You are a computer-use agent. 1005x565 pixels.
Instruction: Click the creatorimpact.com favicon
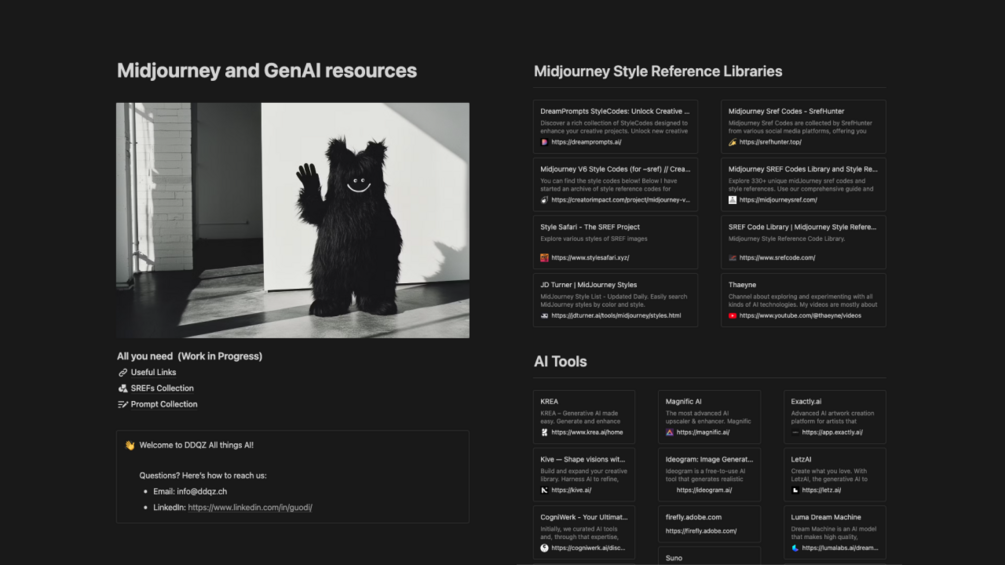[544, 200]
